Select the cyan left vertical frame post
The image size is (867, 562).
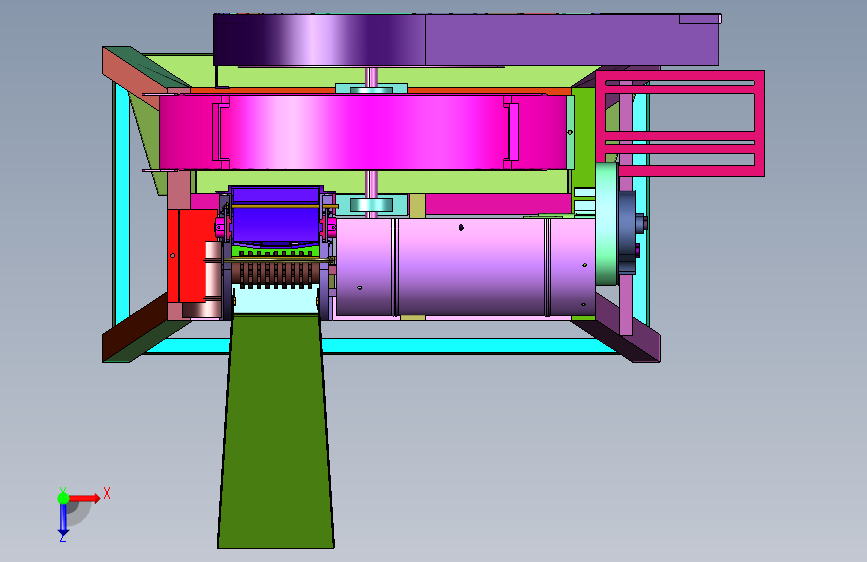click(122, 205)
